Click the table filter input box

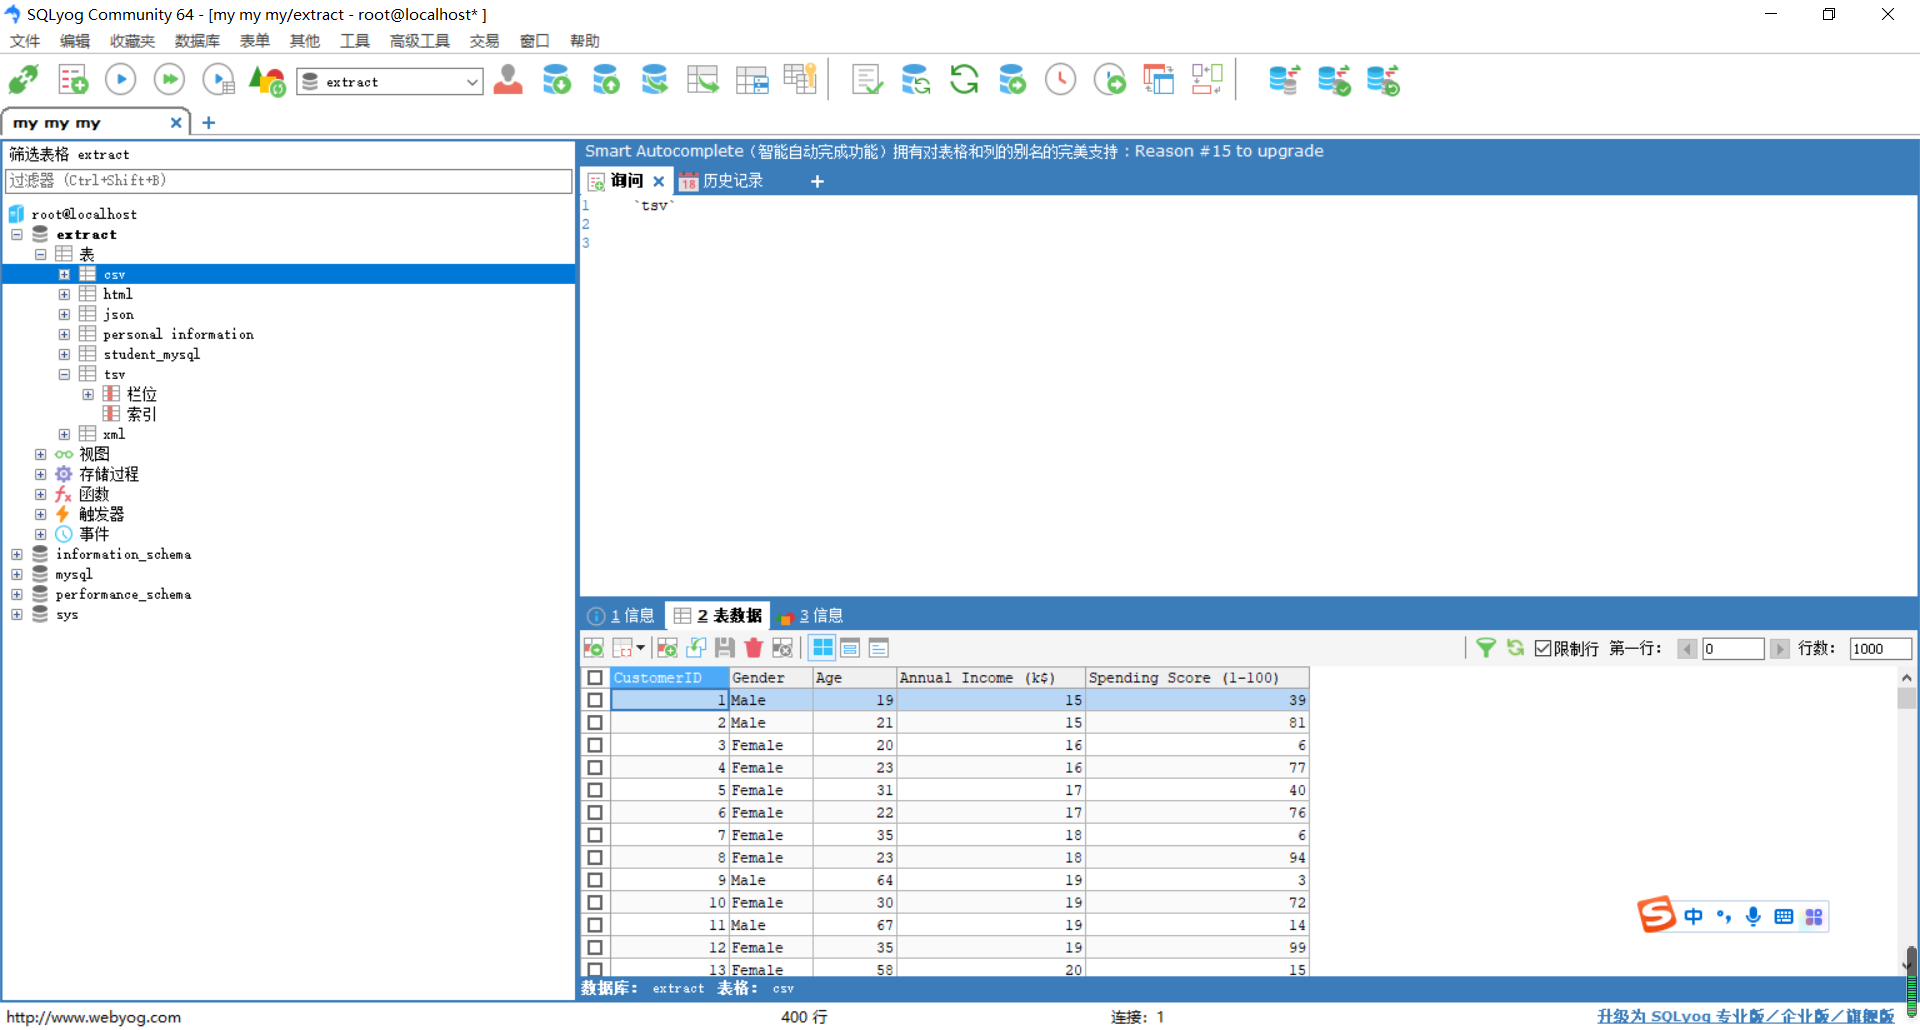click(x=289, y=181)
